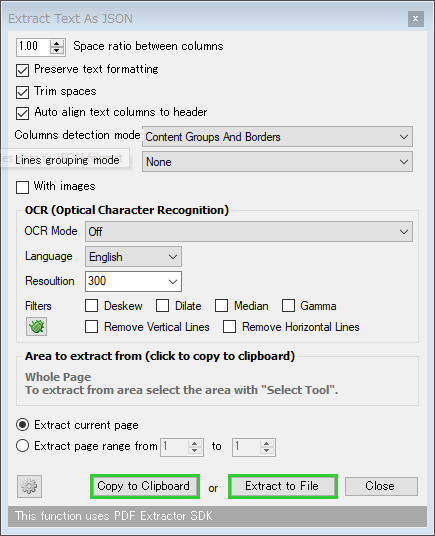Enable the With images checkbox
The height and width of the screenshot is (536, 435).
tap(23, 187)
